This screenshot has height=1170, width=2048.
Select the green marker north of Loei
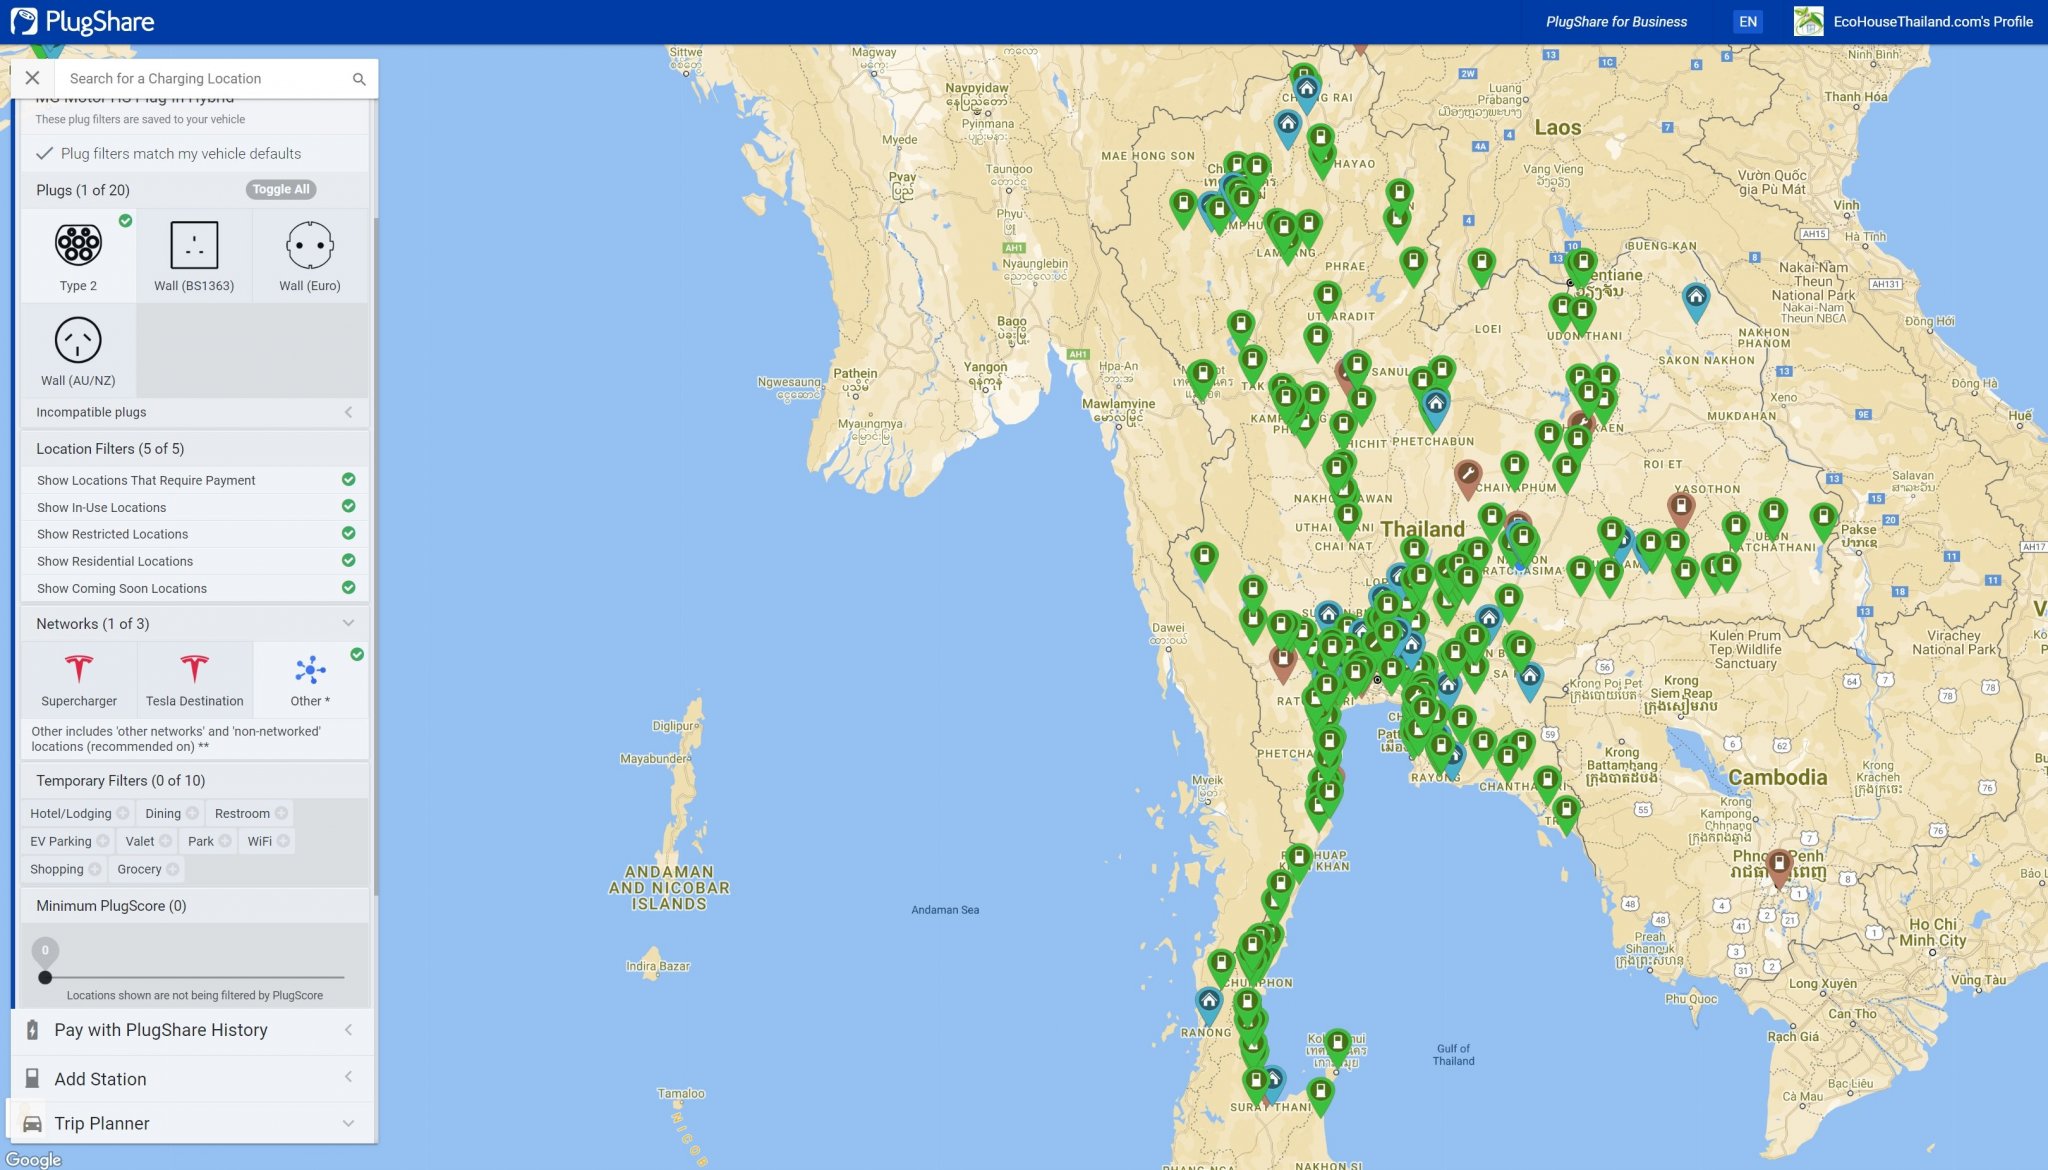1481,265
